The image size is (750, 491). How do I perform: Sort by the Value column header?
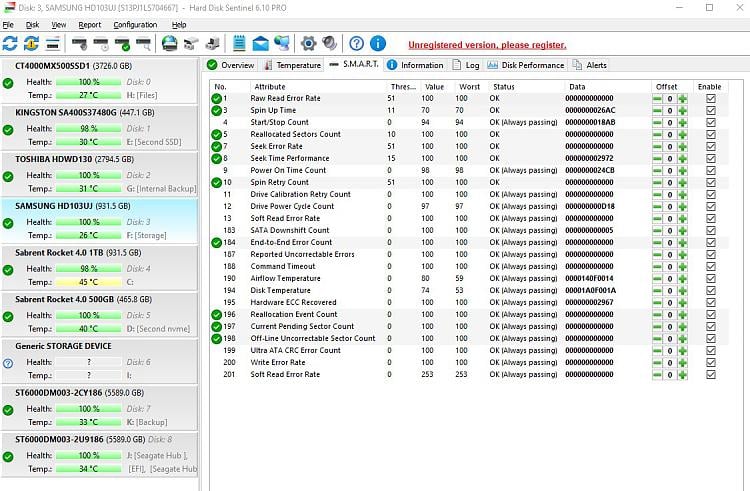(434, 87)
